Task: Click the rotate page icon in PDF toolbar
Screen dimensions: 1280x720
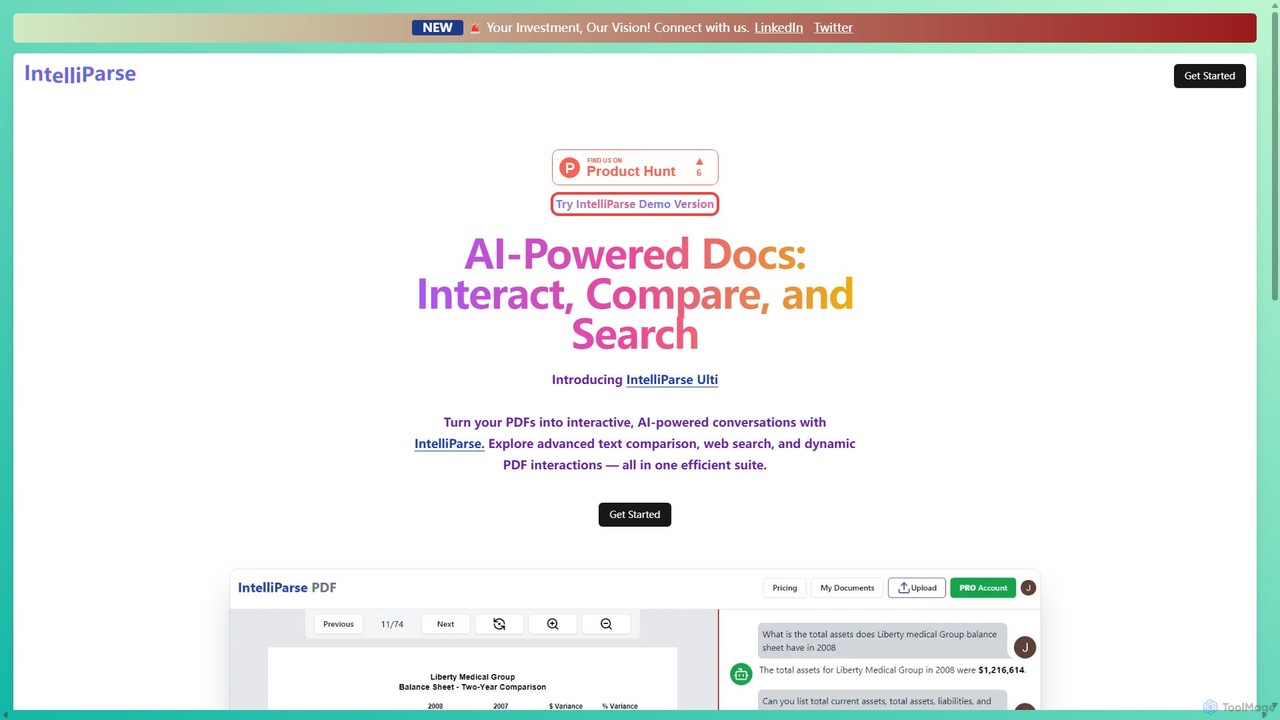Action: pos(499,624)
